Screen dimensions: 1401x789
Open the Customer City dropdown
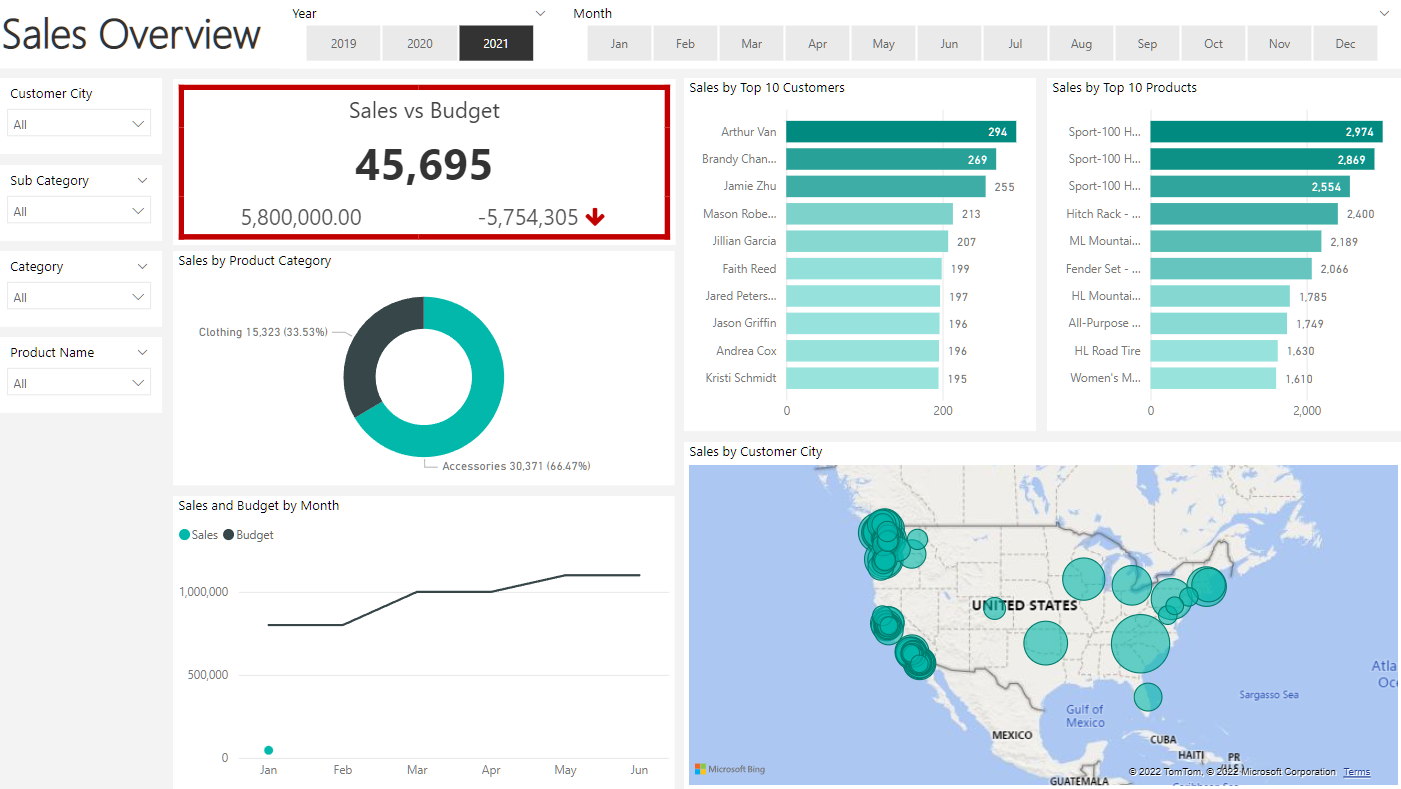tap(79, 124)
